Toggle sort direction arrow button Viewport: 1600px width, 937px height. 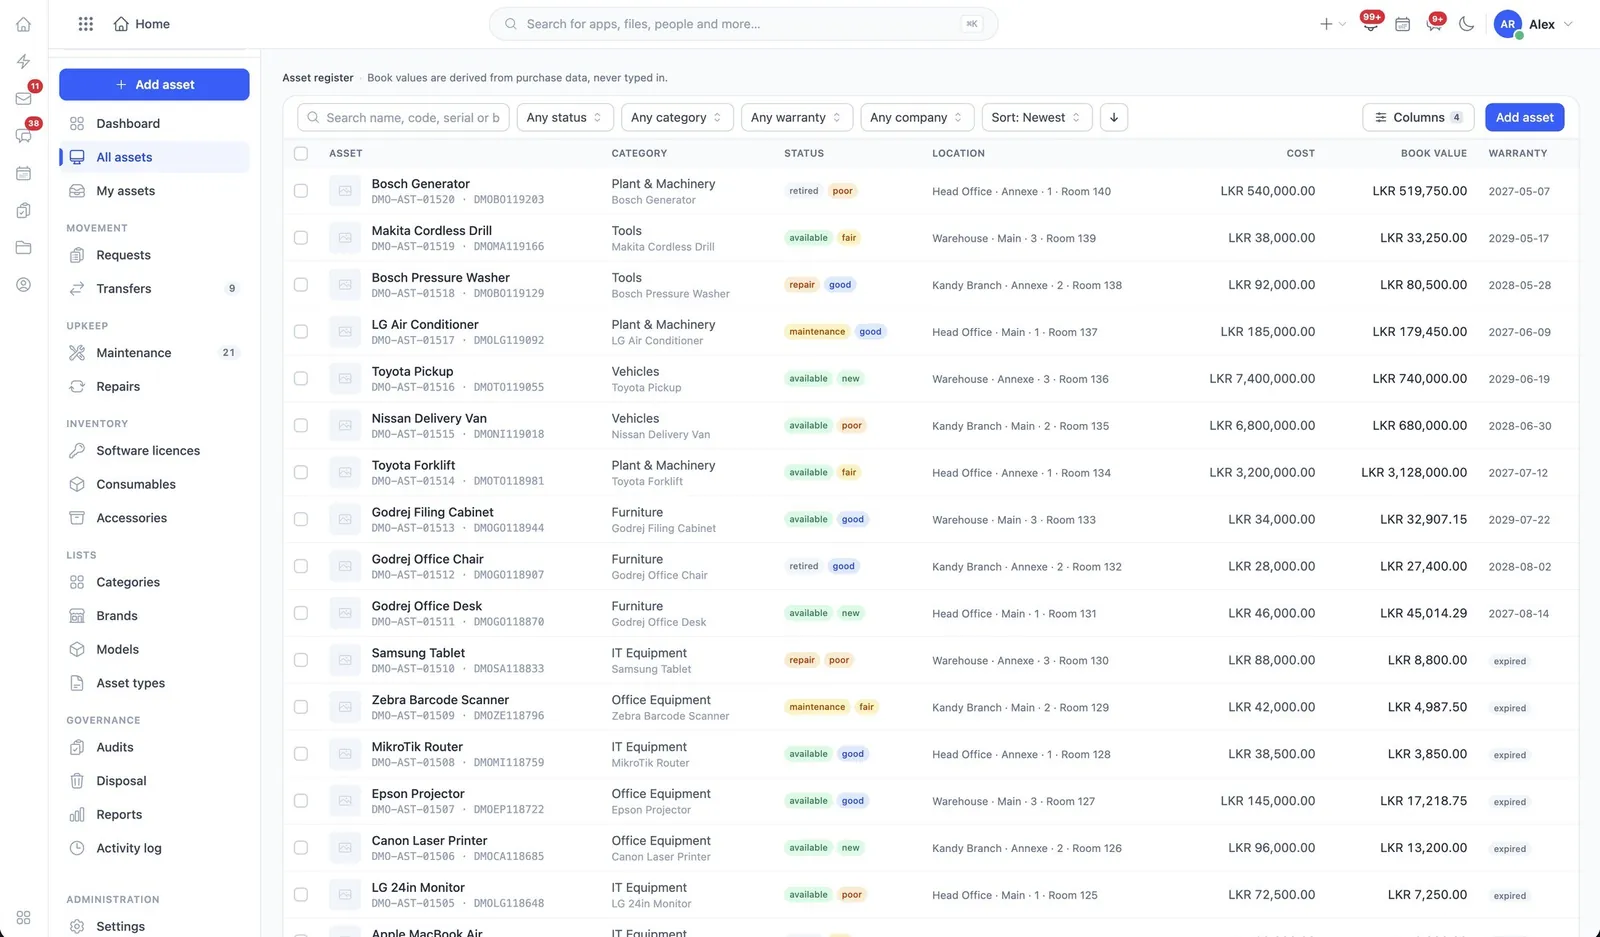point(1114,117)
